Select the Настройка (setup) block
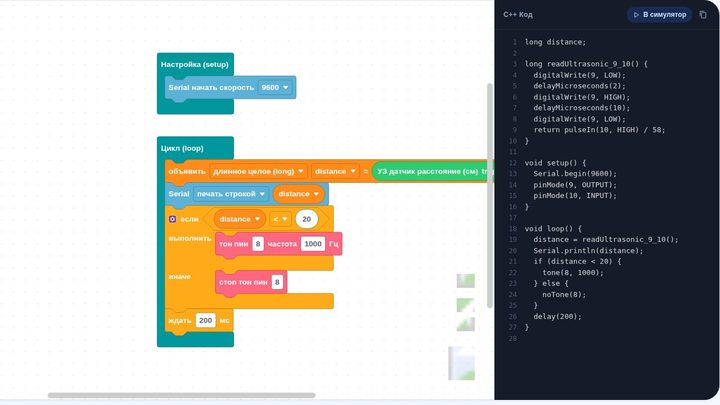Screen dimensions: 720x405 [x=195, y=64]
